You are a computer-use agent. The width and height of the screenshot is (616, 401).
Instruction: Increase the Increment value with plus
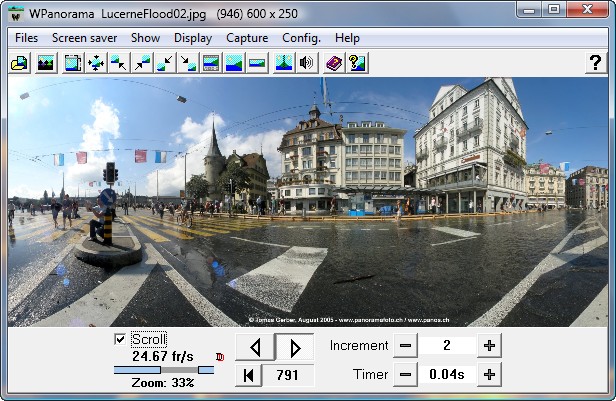[489, 346]
